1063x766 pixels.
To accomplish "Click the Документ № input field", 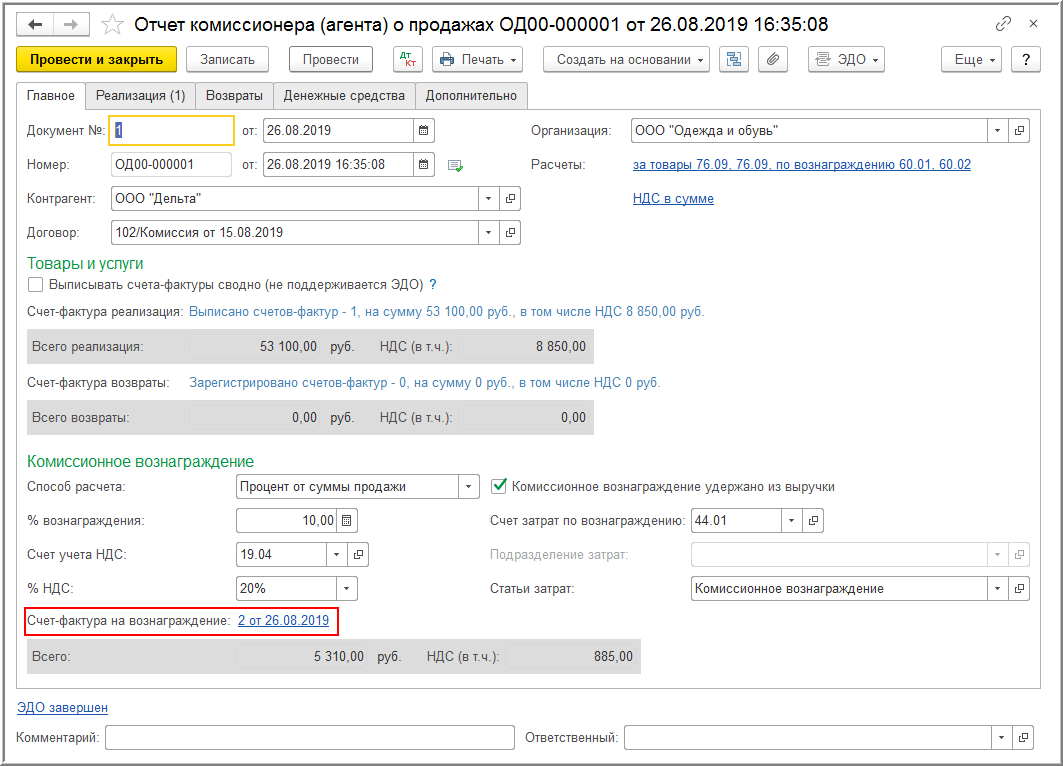I will pyautogui.click(x=172, y=130).
